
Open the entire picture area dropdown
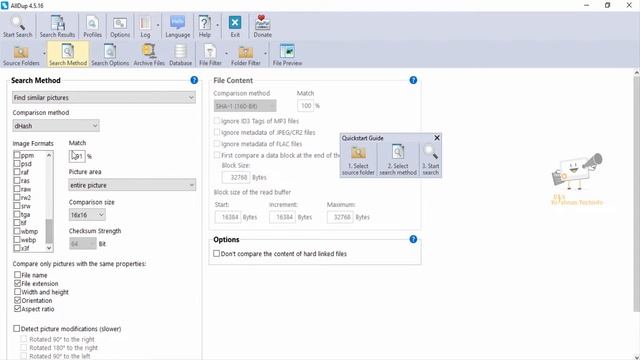point(132,185)
